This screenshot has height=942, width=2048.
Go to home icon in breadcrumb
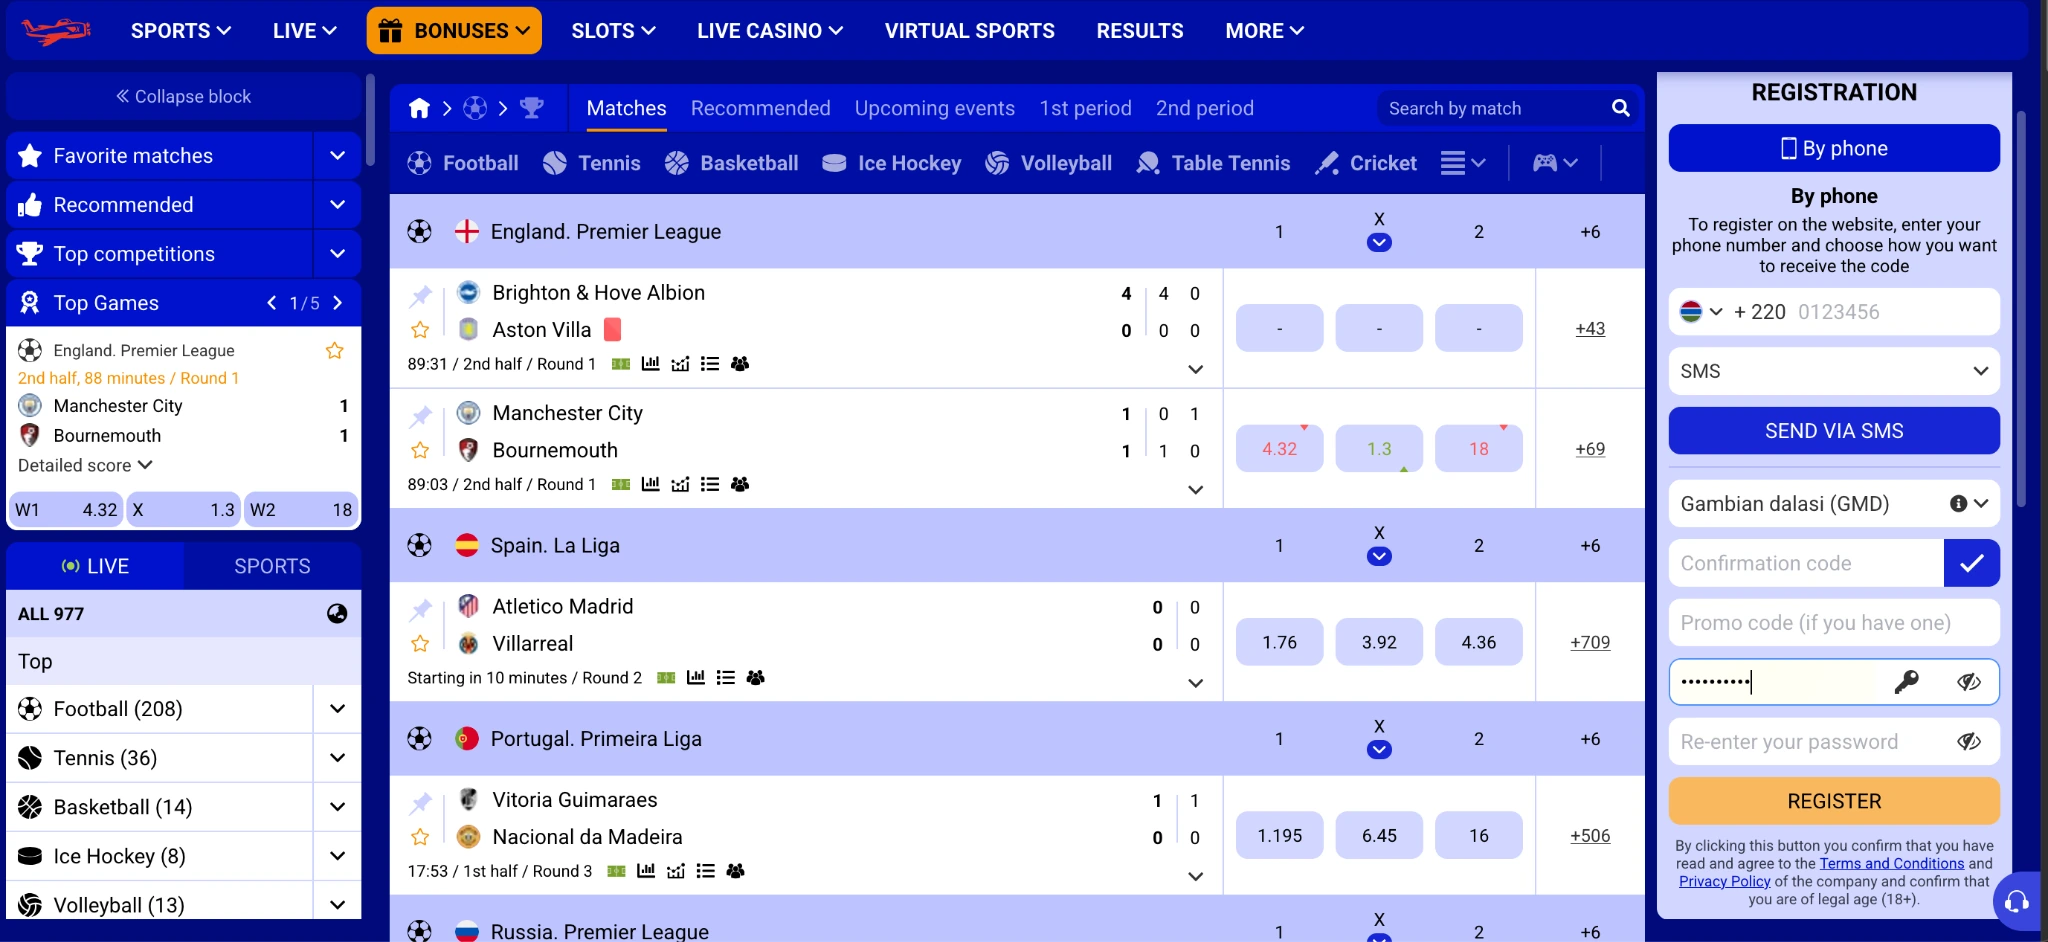tap(420, 108)
